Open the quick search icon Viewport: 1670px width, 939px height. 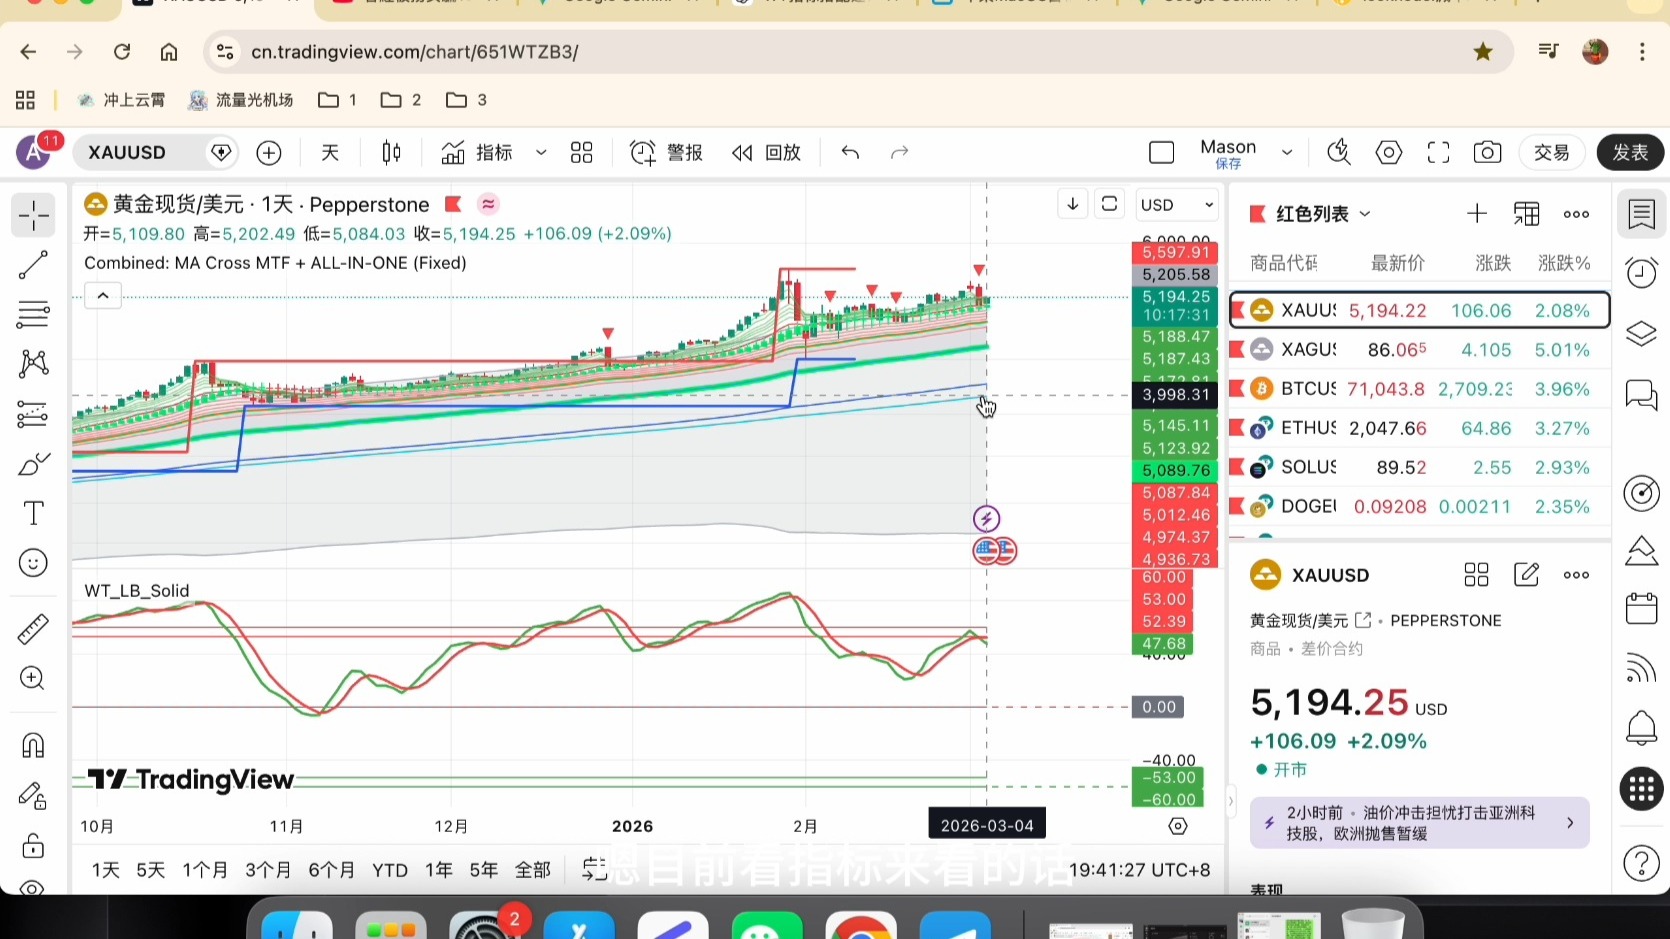click(x=1338, y=153)
